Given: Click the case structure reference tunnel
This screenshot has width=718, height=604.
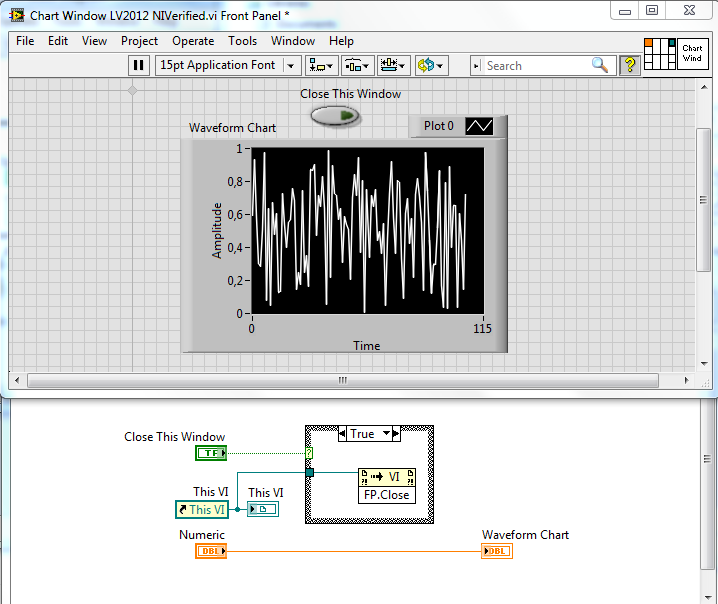Looking at the screenshot, I should tap(310, 472).
